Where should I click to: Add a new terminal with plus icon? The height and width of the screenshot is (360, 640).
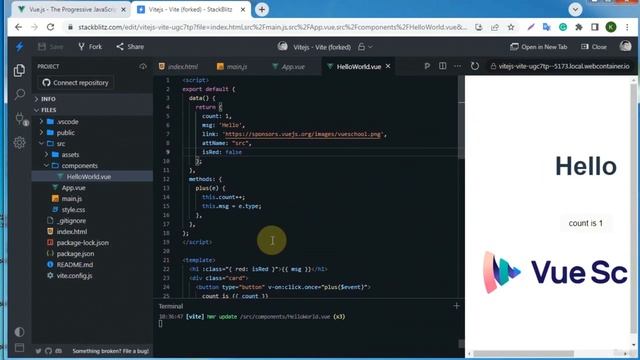click(x=456, y=306)
